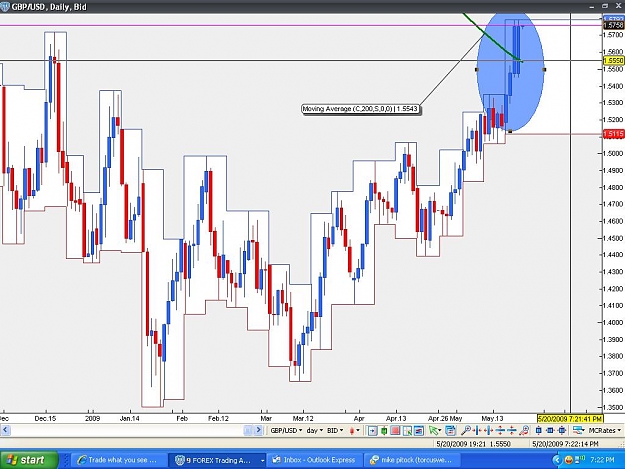Click the yellow 5/20/2009 date marker
The image size is (625, 469).
point(570,419)
